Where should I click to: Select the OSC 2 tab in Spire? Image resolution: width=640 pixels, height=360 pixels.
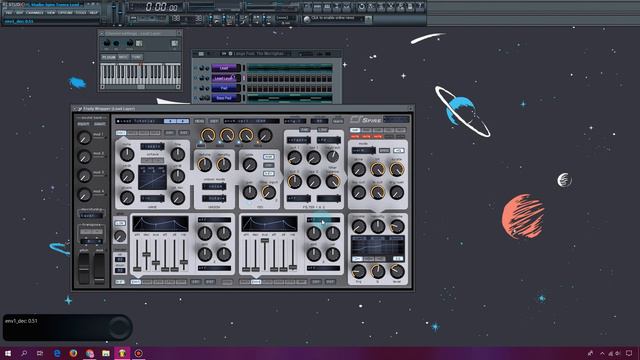point(132,133)
